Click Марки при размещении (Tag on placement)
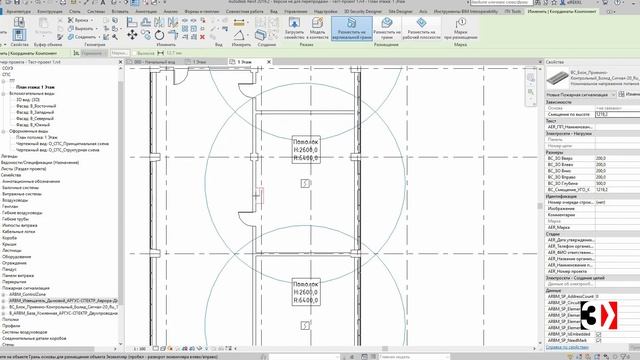Viewport: 640px width, 360px height. pos(460,28)
